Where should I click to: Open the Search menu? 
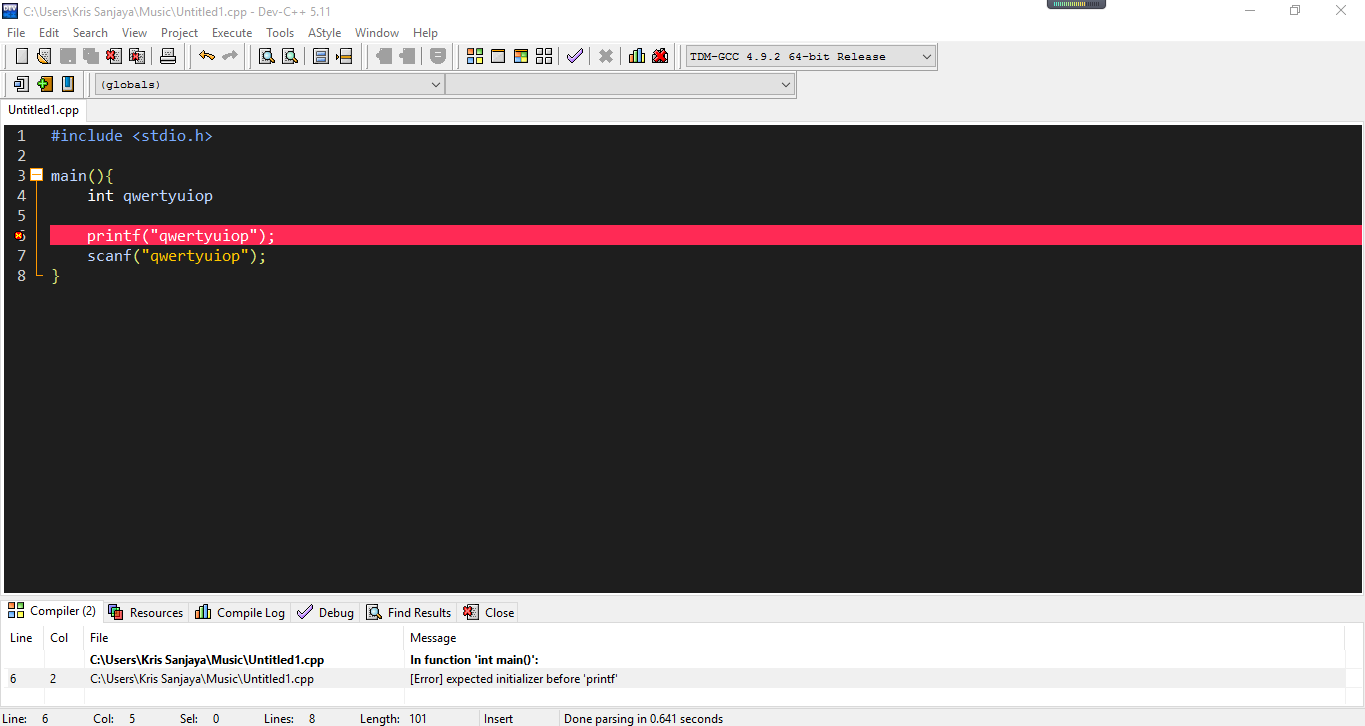pyautogui.click(x=90, y=33)
